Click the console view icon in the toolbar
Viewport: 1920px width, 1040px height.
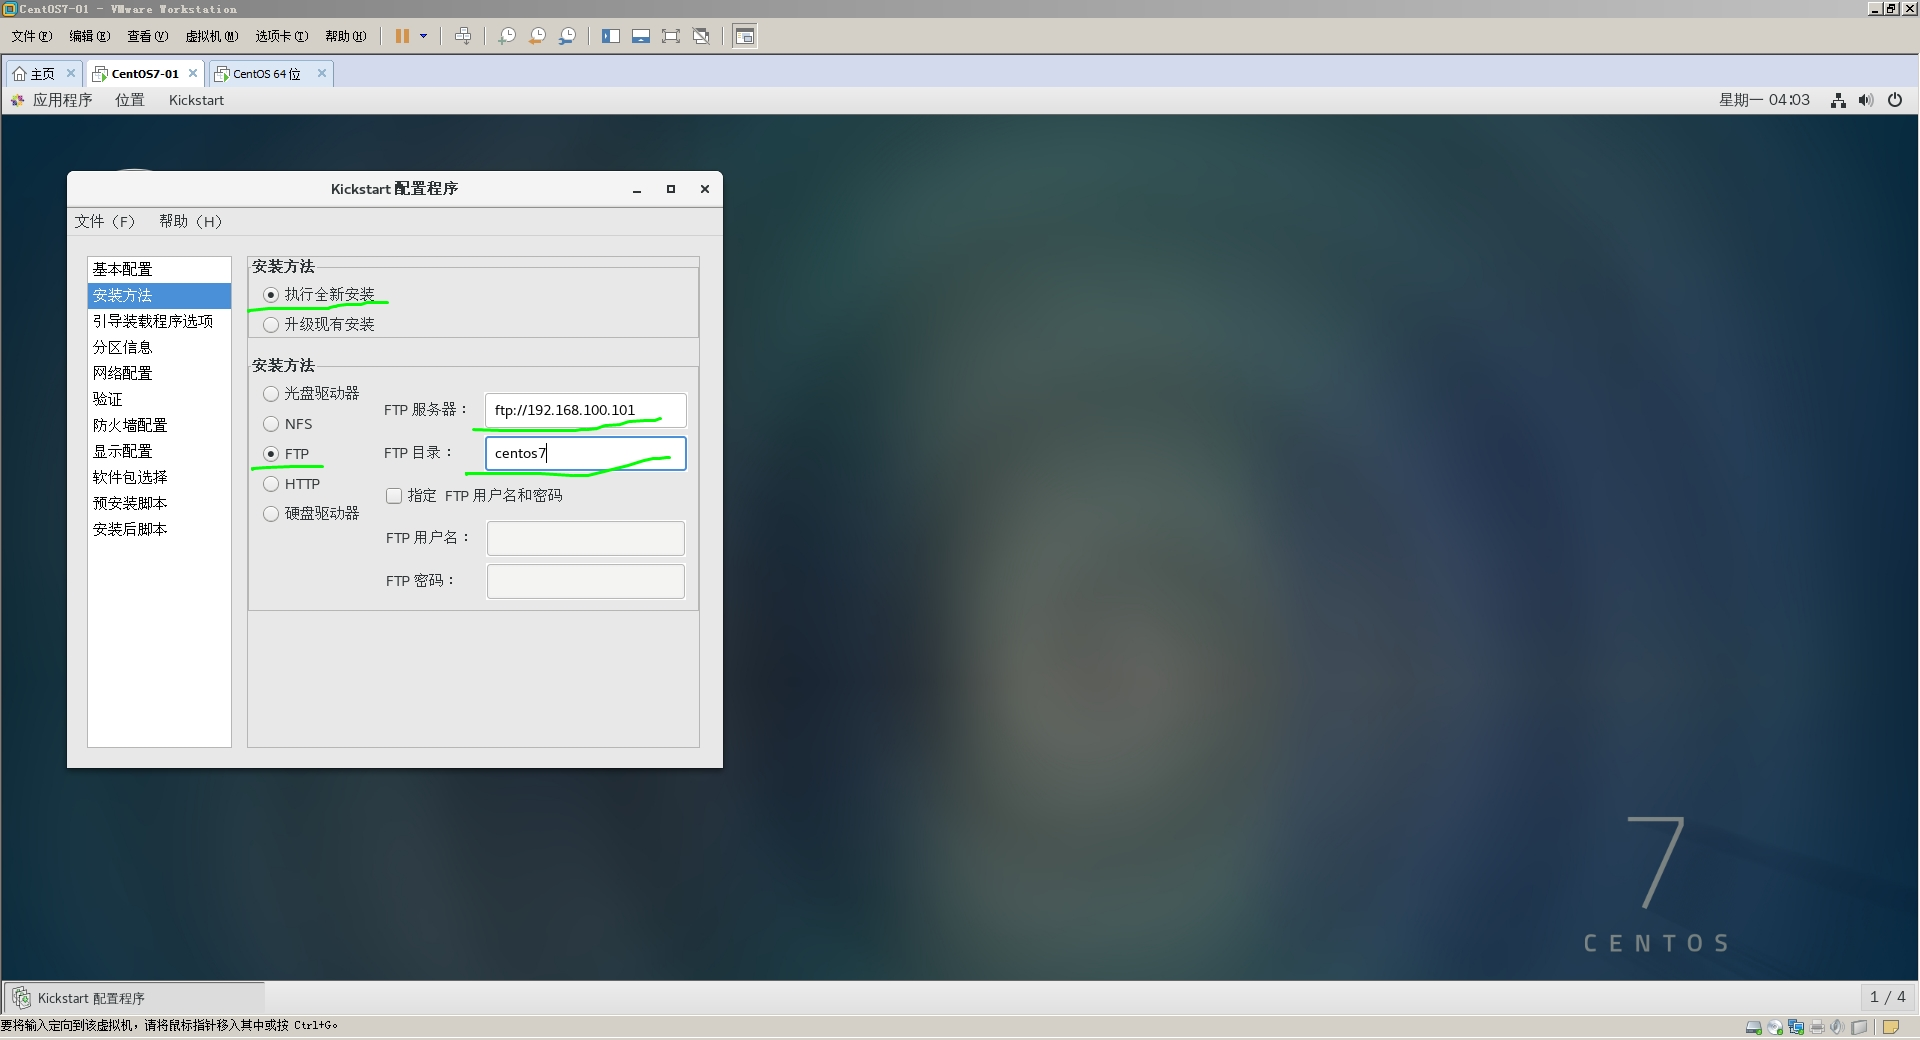[x=745, y=36]
